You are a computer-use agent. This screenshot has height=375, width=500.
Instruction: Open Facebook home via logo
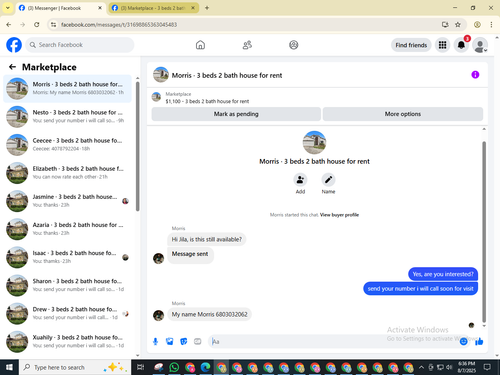pyautogui.click(x=14, y=45)
